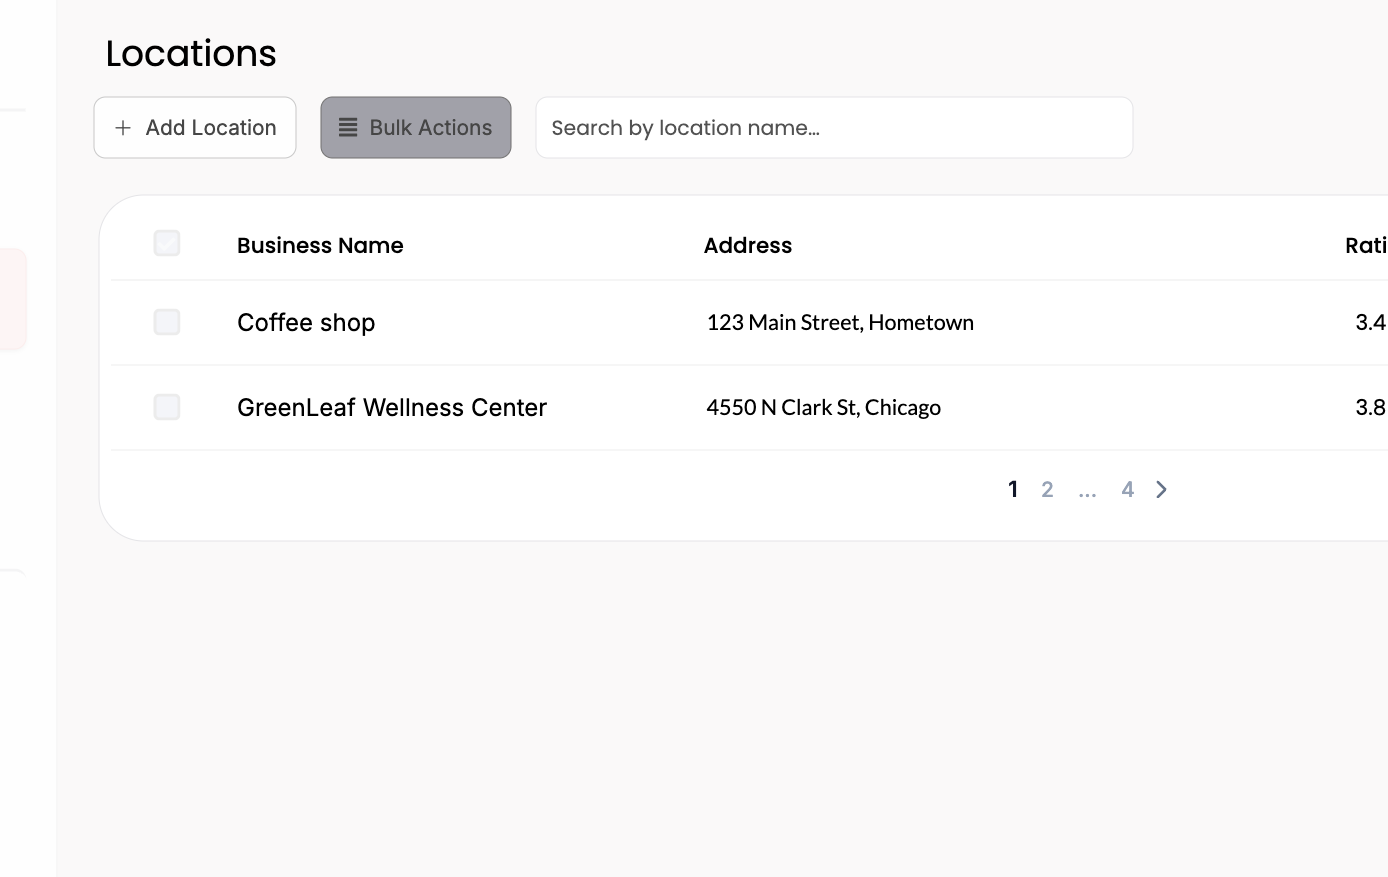Select page 1 in the pagination

[1013, 490]
